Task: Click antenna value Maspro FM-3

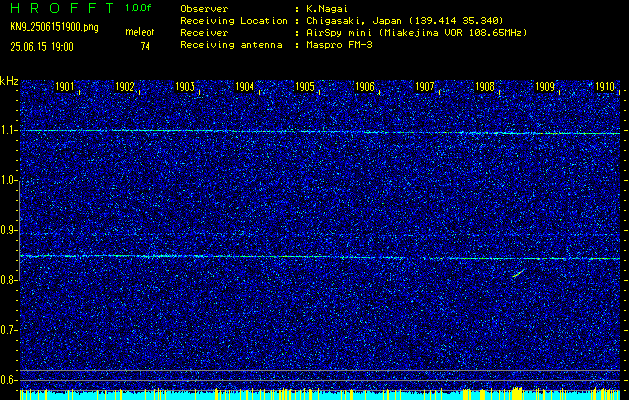Action: click(338, 45)
